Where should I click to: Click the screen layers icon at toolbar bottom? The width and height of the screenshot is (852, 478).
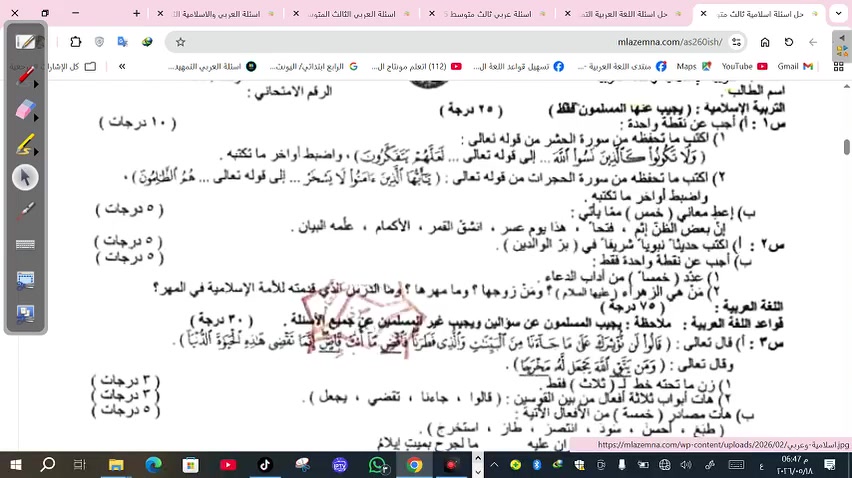[x=25, y=314]
